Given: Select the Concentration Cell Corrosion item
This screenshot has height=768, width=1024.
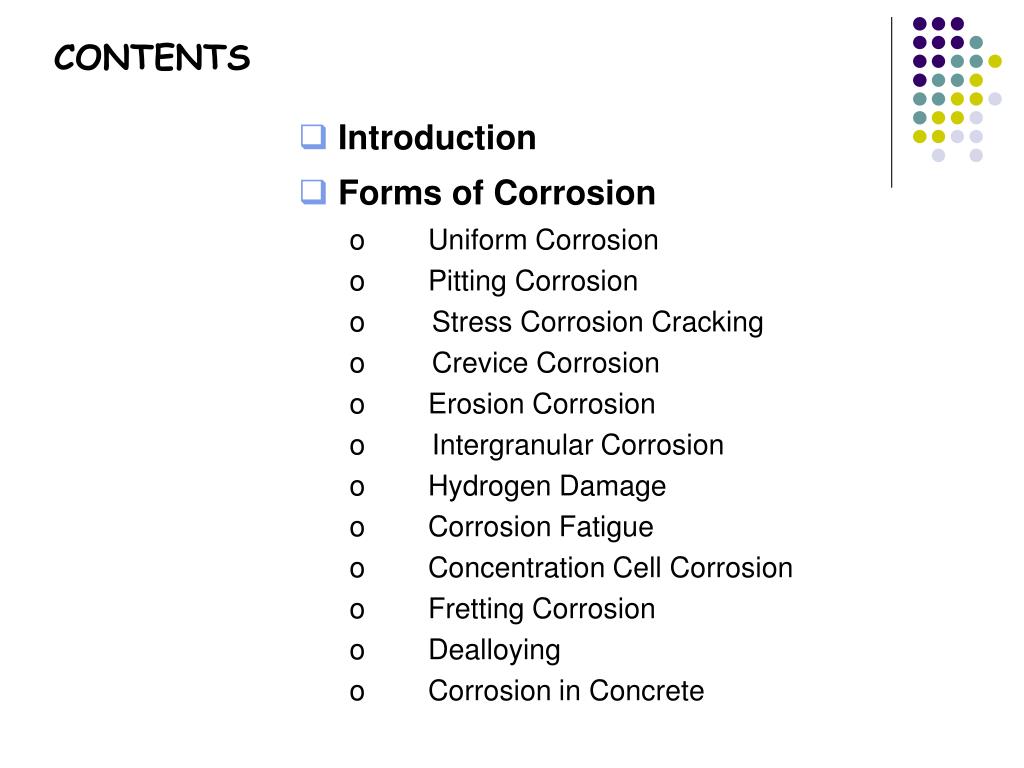Looking at the screenshot, I should coord(611,568).
